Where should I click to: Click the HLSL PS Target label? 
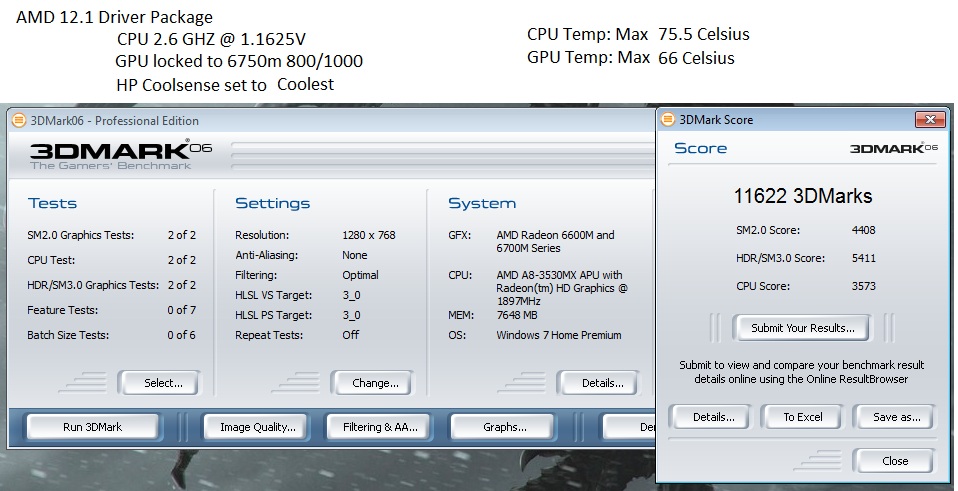[274, 315]
